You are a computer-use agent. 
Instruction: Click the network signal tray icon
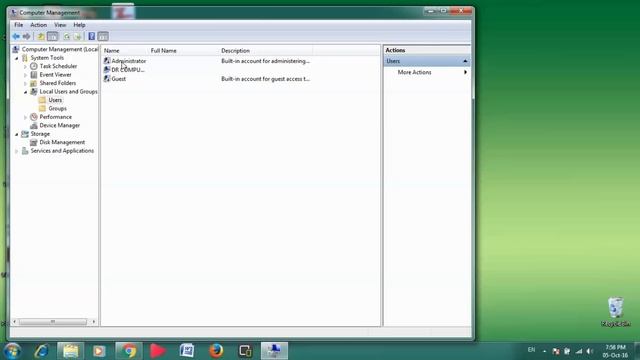click(x=578, y=351)
